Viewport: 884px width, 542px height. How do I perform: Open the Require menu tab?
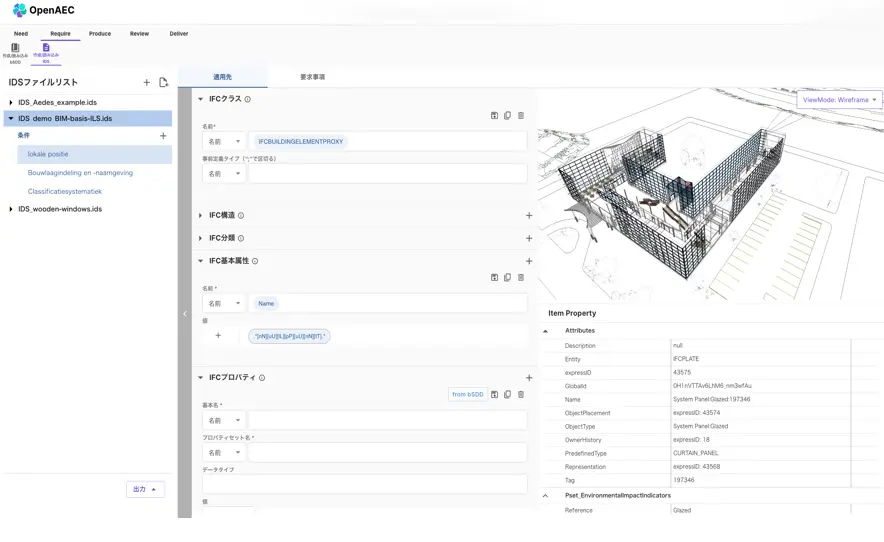[60, 34]
